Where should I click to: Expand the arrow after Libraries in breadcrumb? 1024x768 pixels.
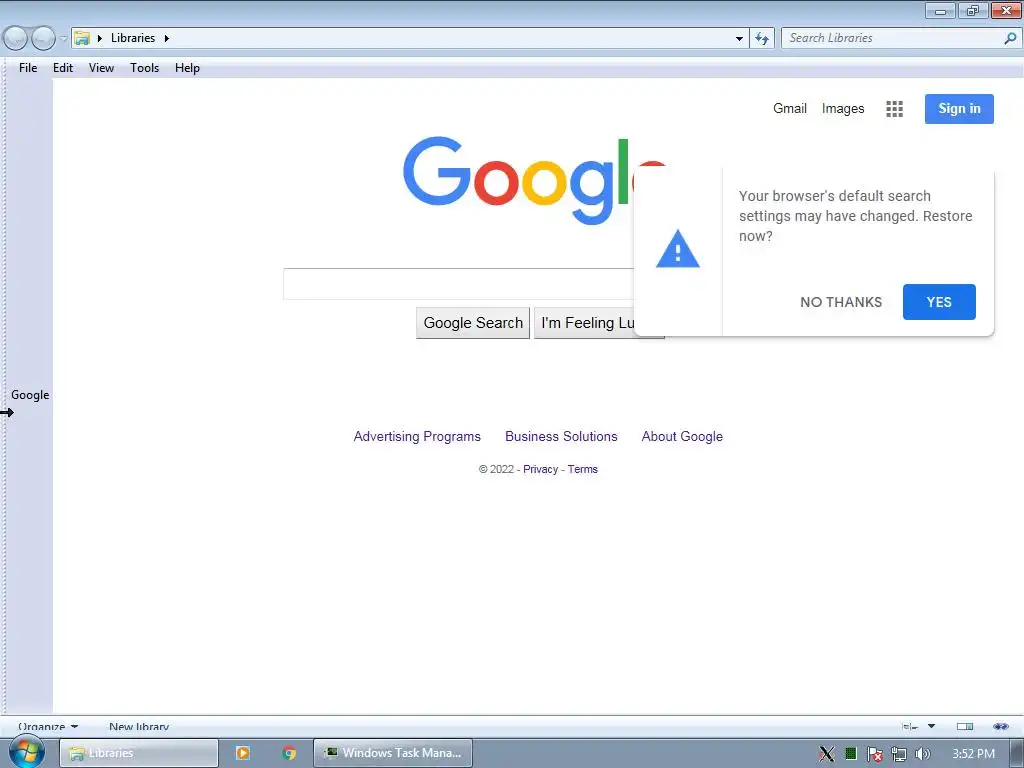click(167, 39)
